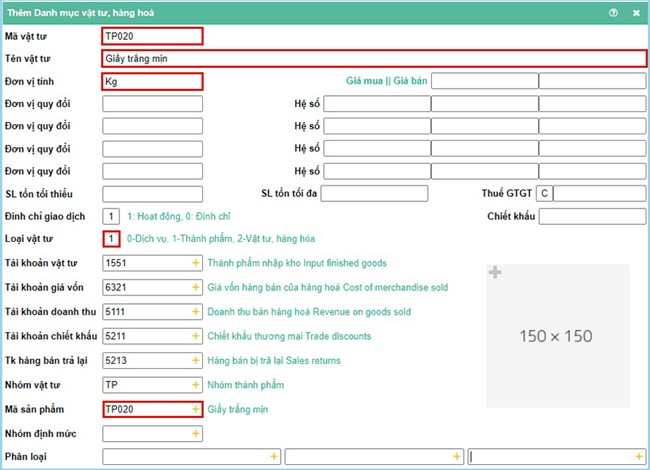Click the Chiết khấu input field
This screenshot has width=650, height=470.
point(591,216)
